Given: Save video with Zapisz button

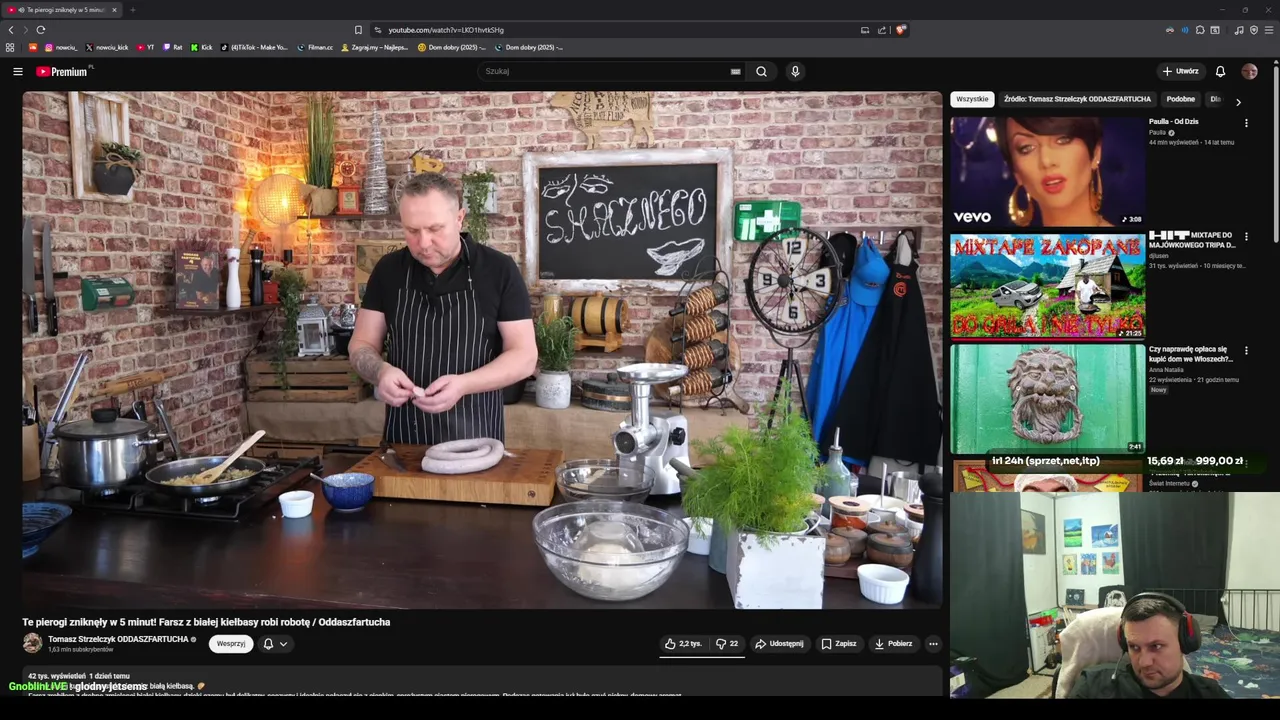Looking at the screenshot, I should click(839, 644).
